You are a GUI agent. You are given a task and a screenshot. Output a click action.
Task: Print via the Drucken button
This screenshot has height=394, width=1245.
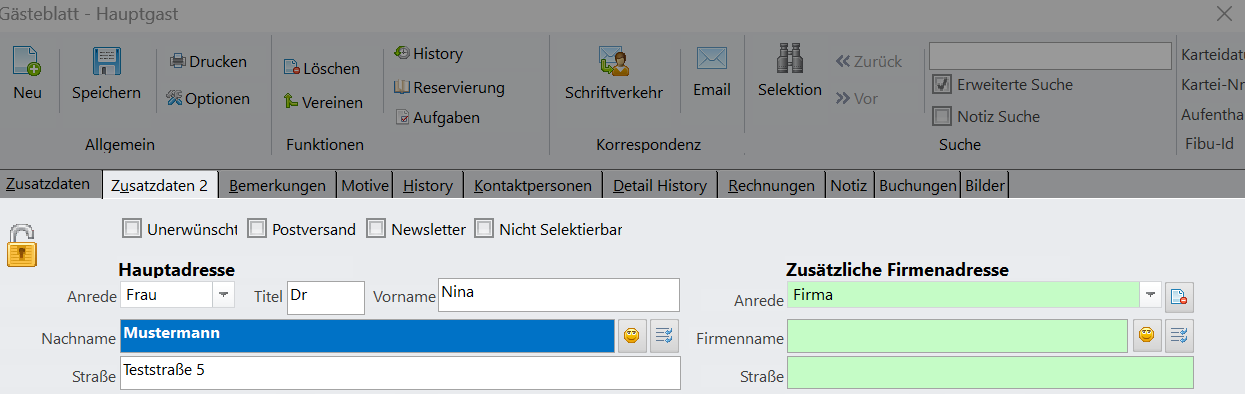208,61
